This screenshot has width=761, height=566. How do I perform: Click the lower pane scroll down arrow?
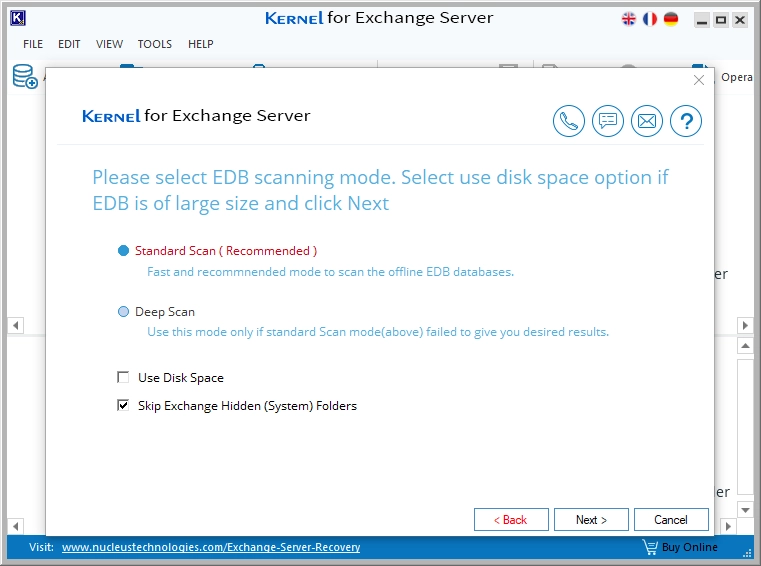coord(745,510)
